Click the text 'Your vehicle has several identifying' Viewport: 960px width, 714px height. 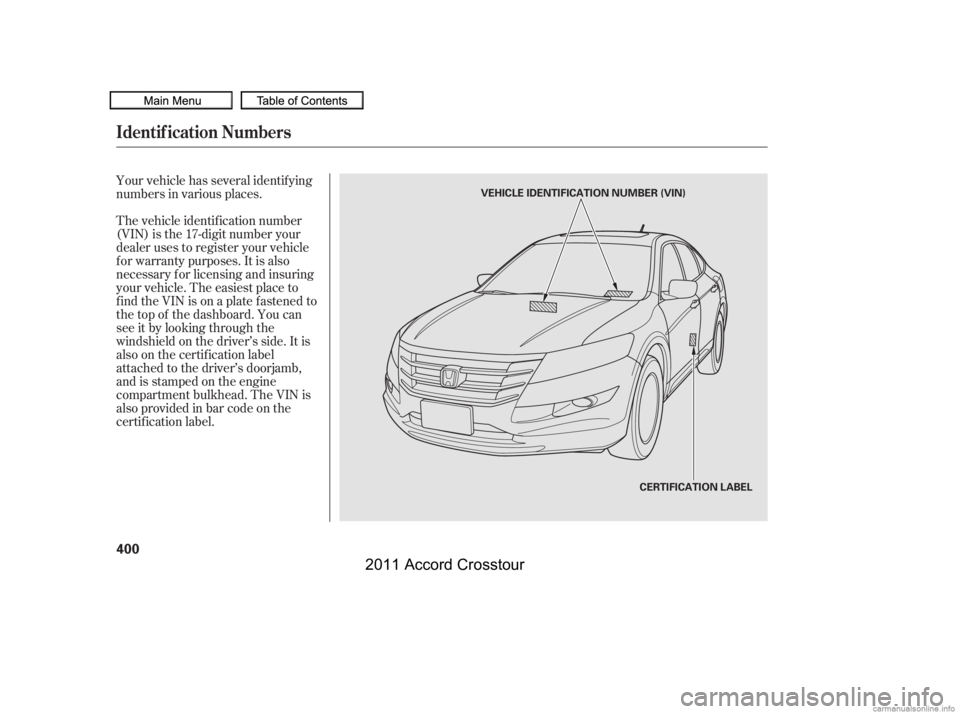(x=214, y=181)
